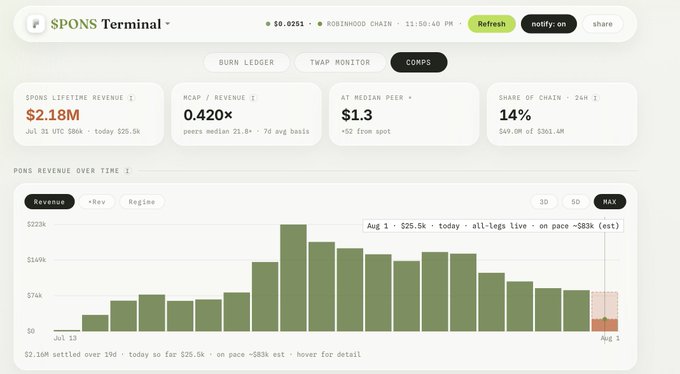Open the MCAP / Revenue info icon
Screen dimensions: 680x374
point(253,98)
